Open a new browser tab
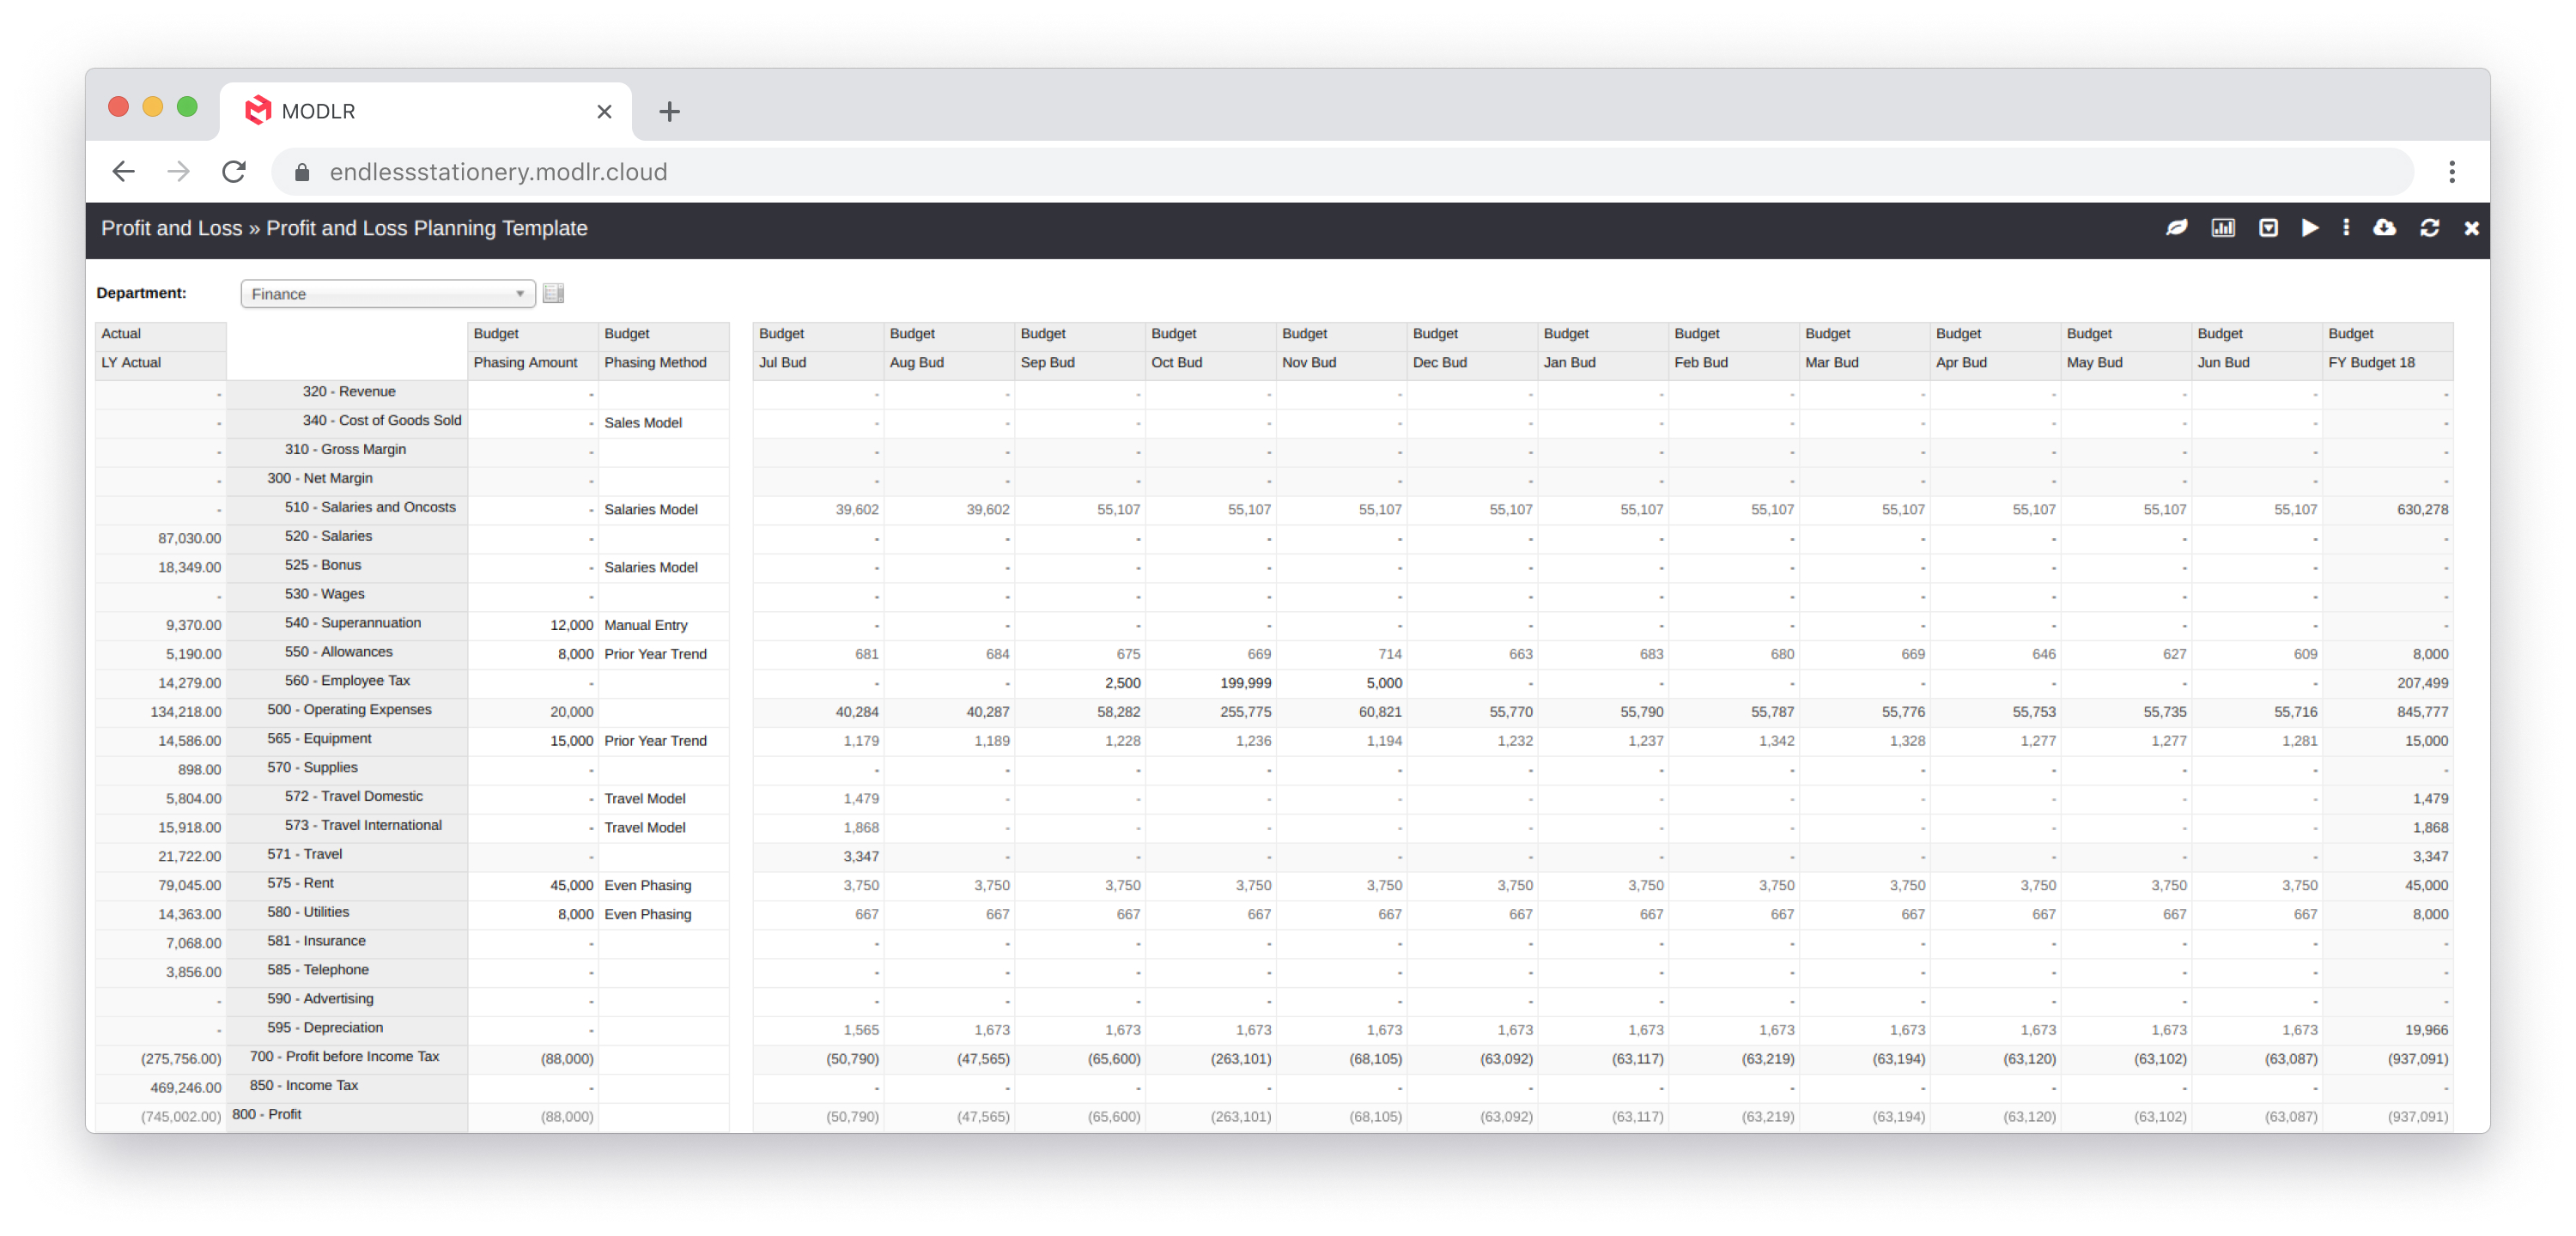Image resolution: width=2576 pixels, height=1236 pixels. click(x=668, y=111)
